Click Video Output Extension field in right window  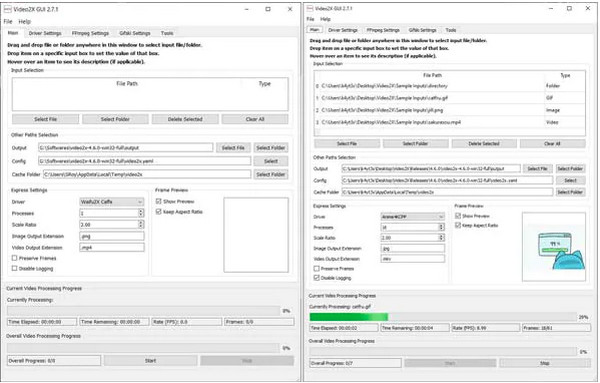(413, 259)
